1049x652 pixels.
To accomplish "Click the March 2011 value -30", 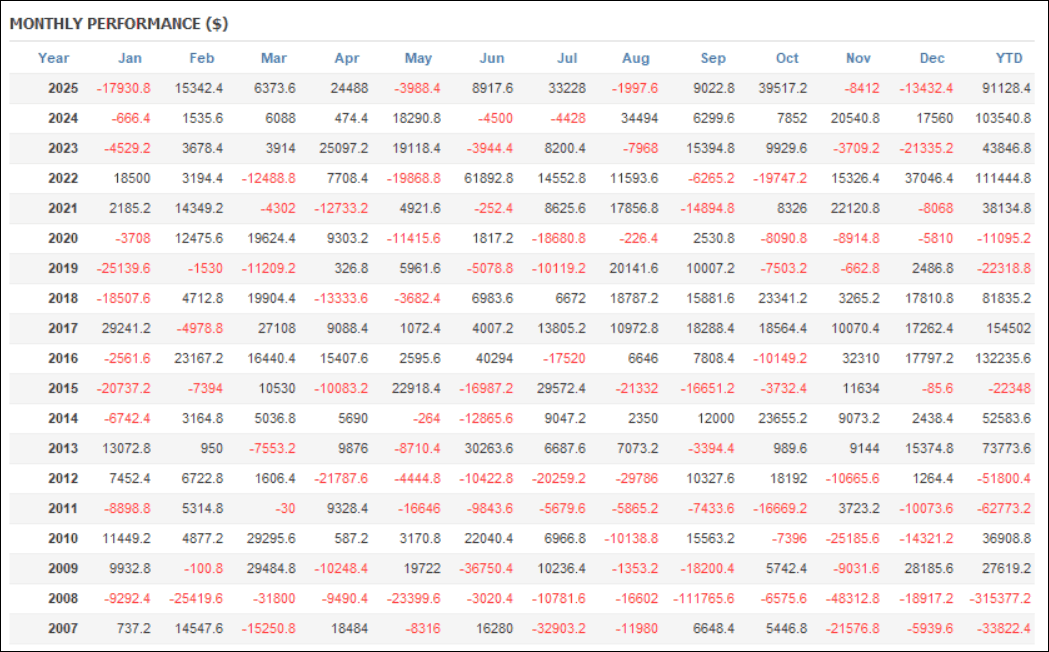I will (x=285, y=508).
